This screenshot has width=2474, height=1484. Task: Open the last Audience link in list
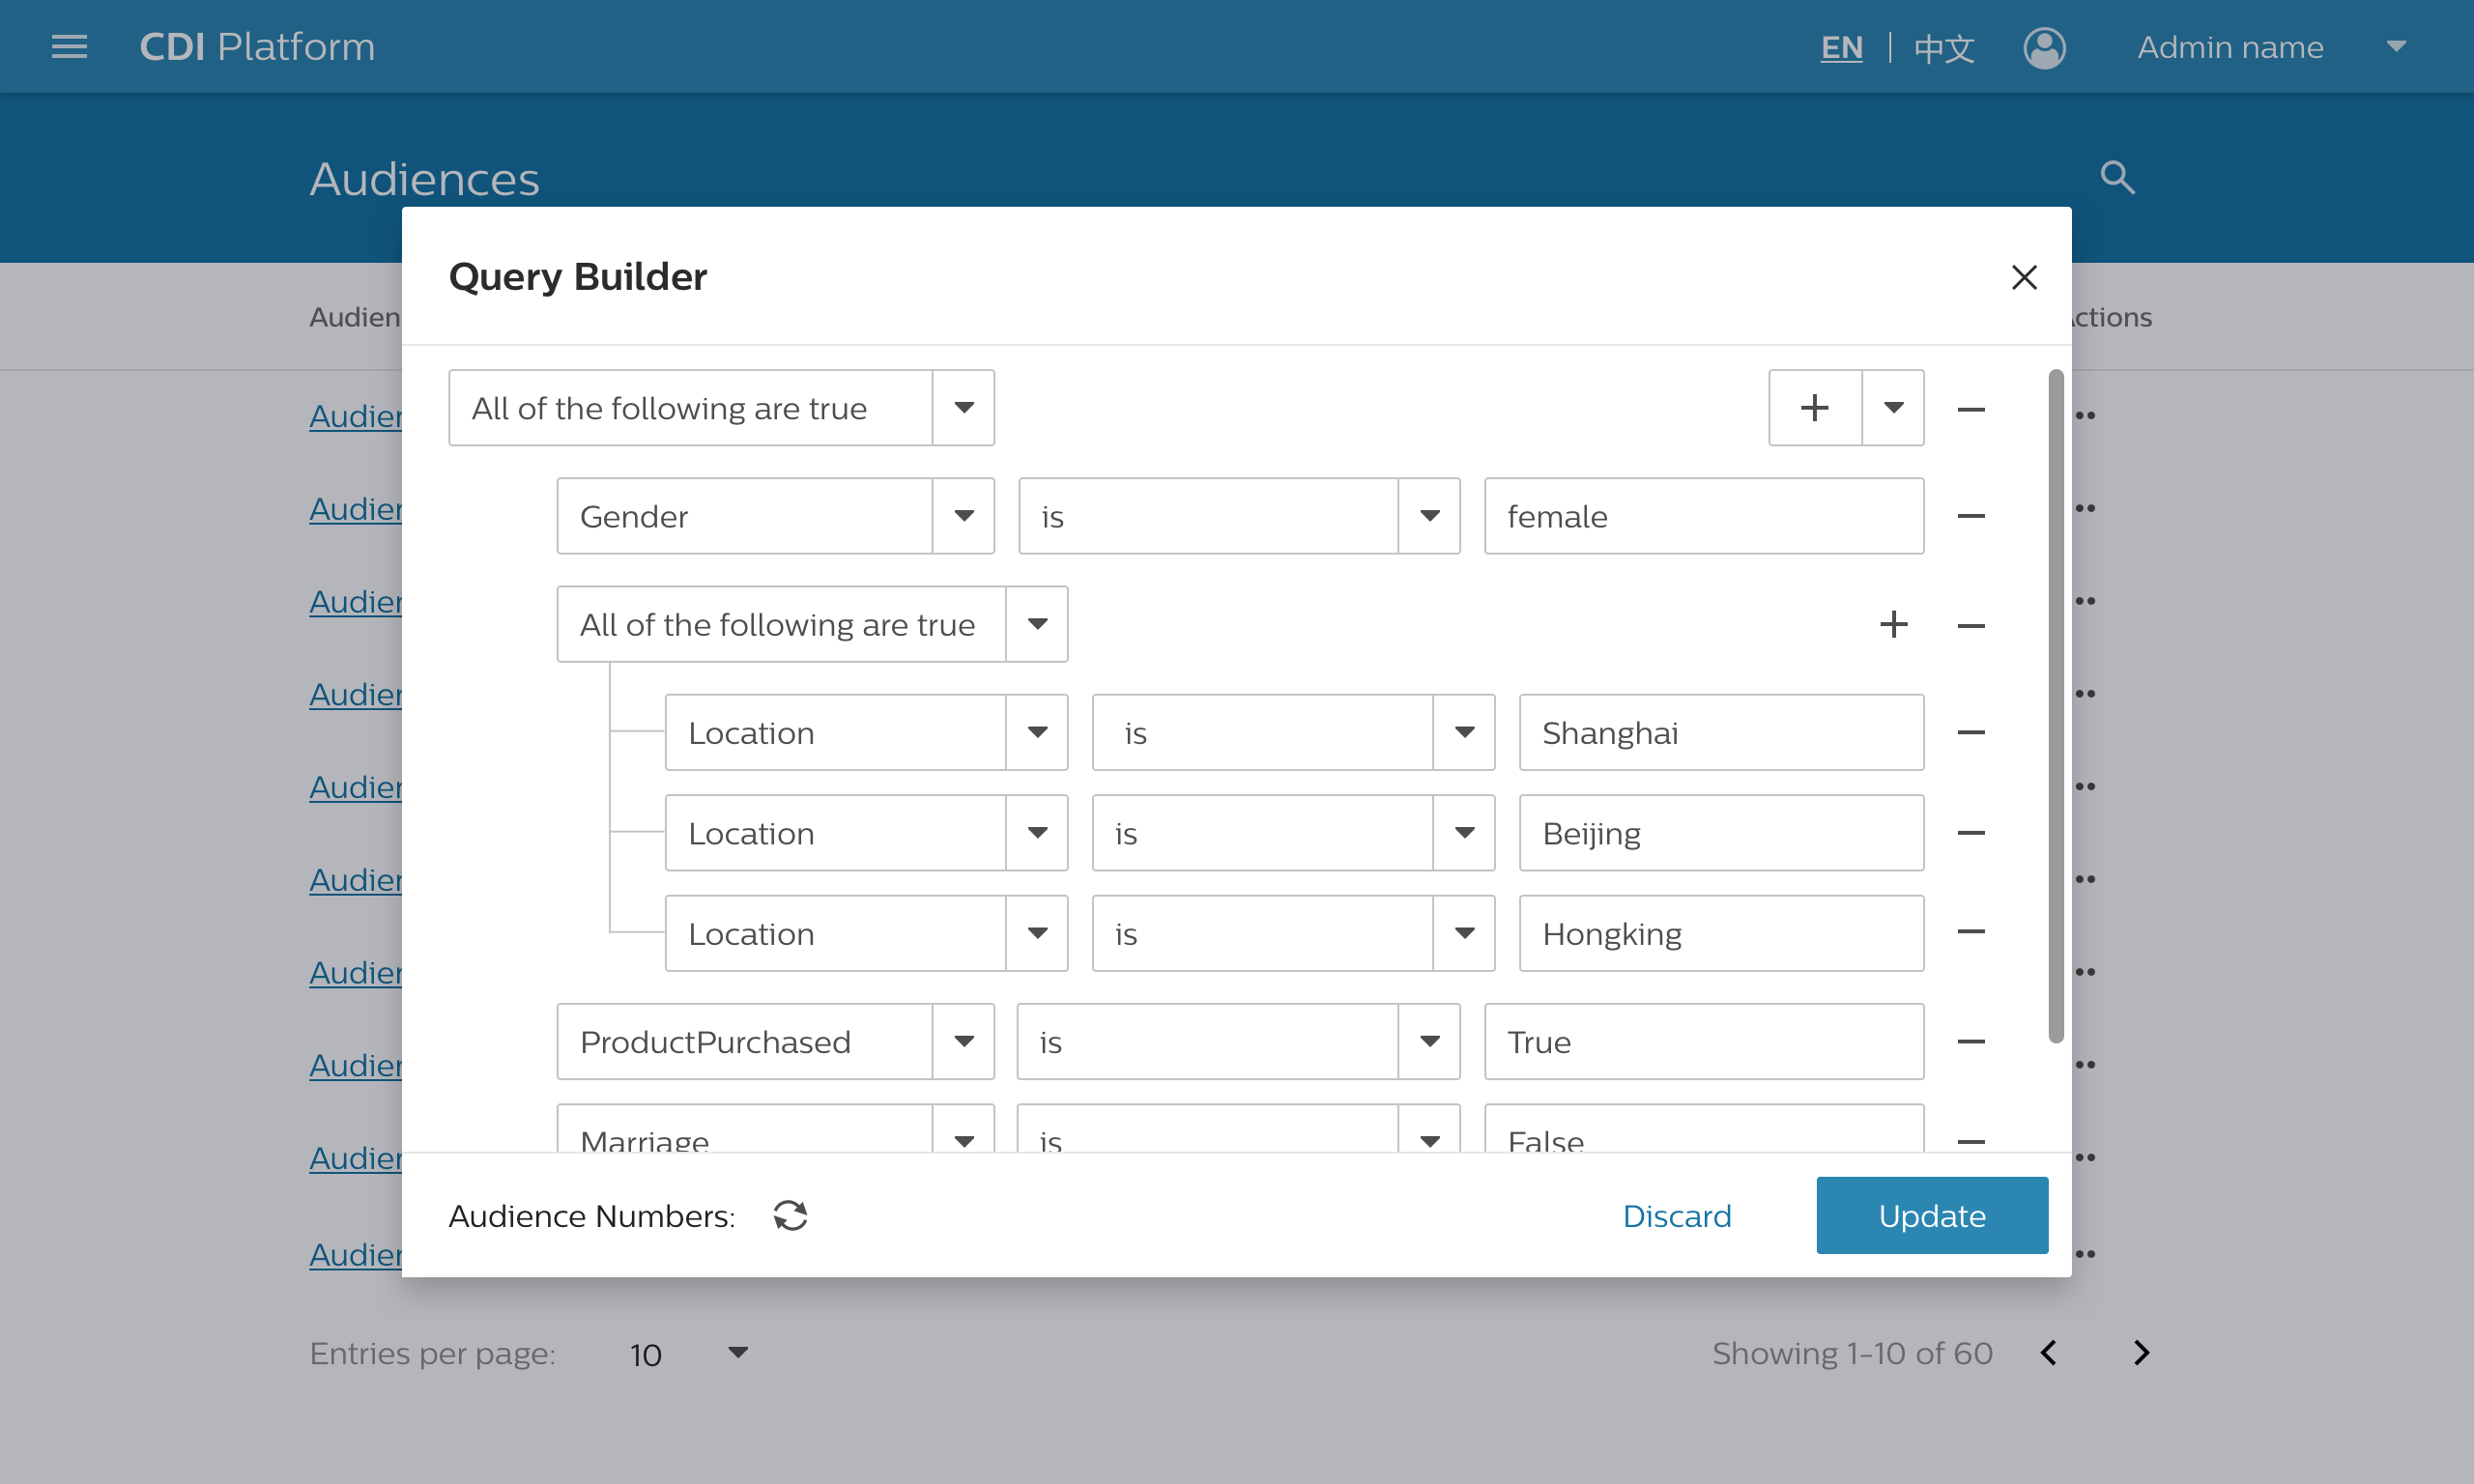pos(356,1254)
